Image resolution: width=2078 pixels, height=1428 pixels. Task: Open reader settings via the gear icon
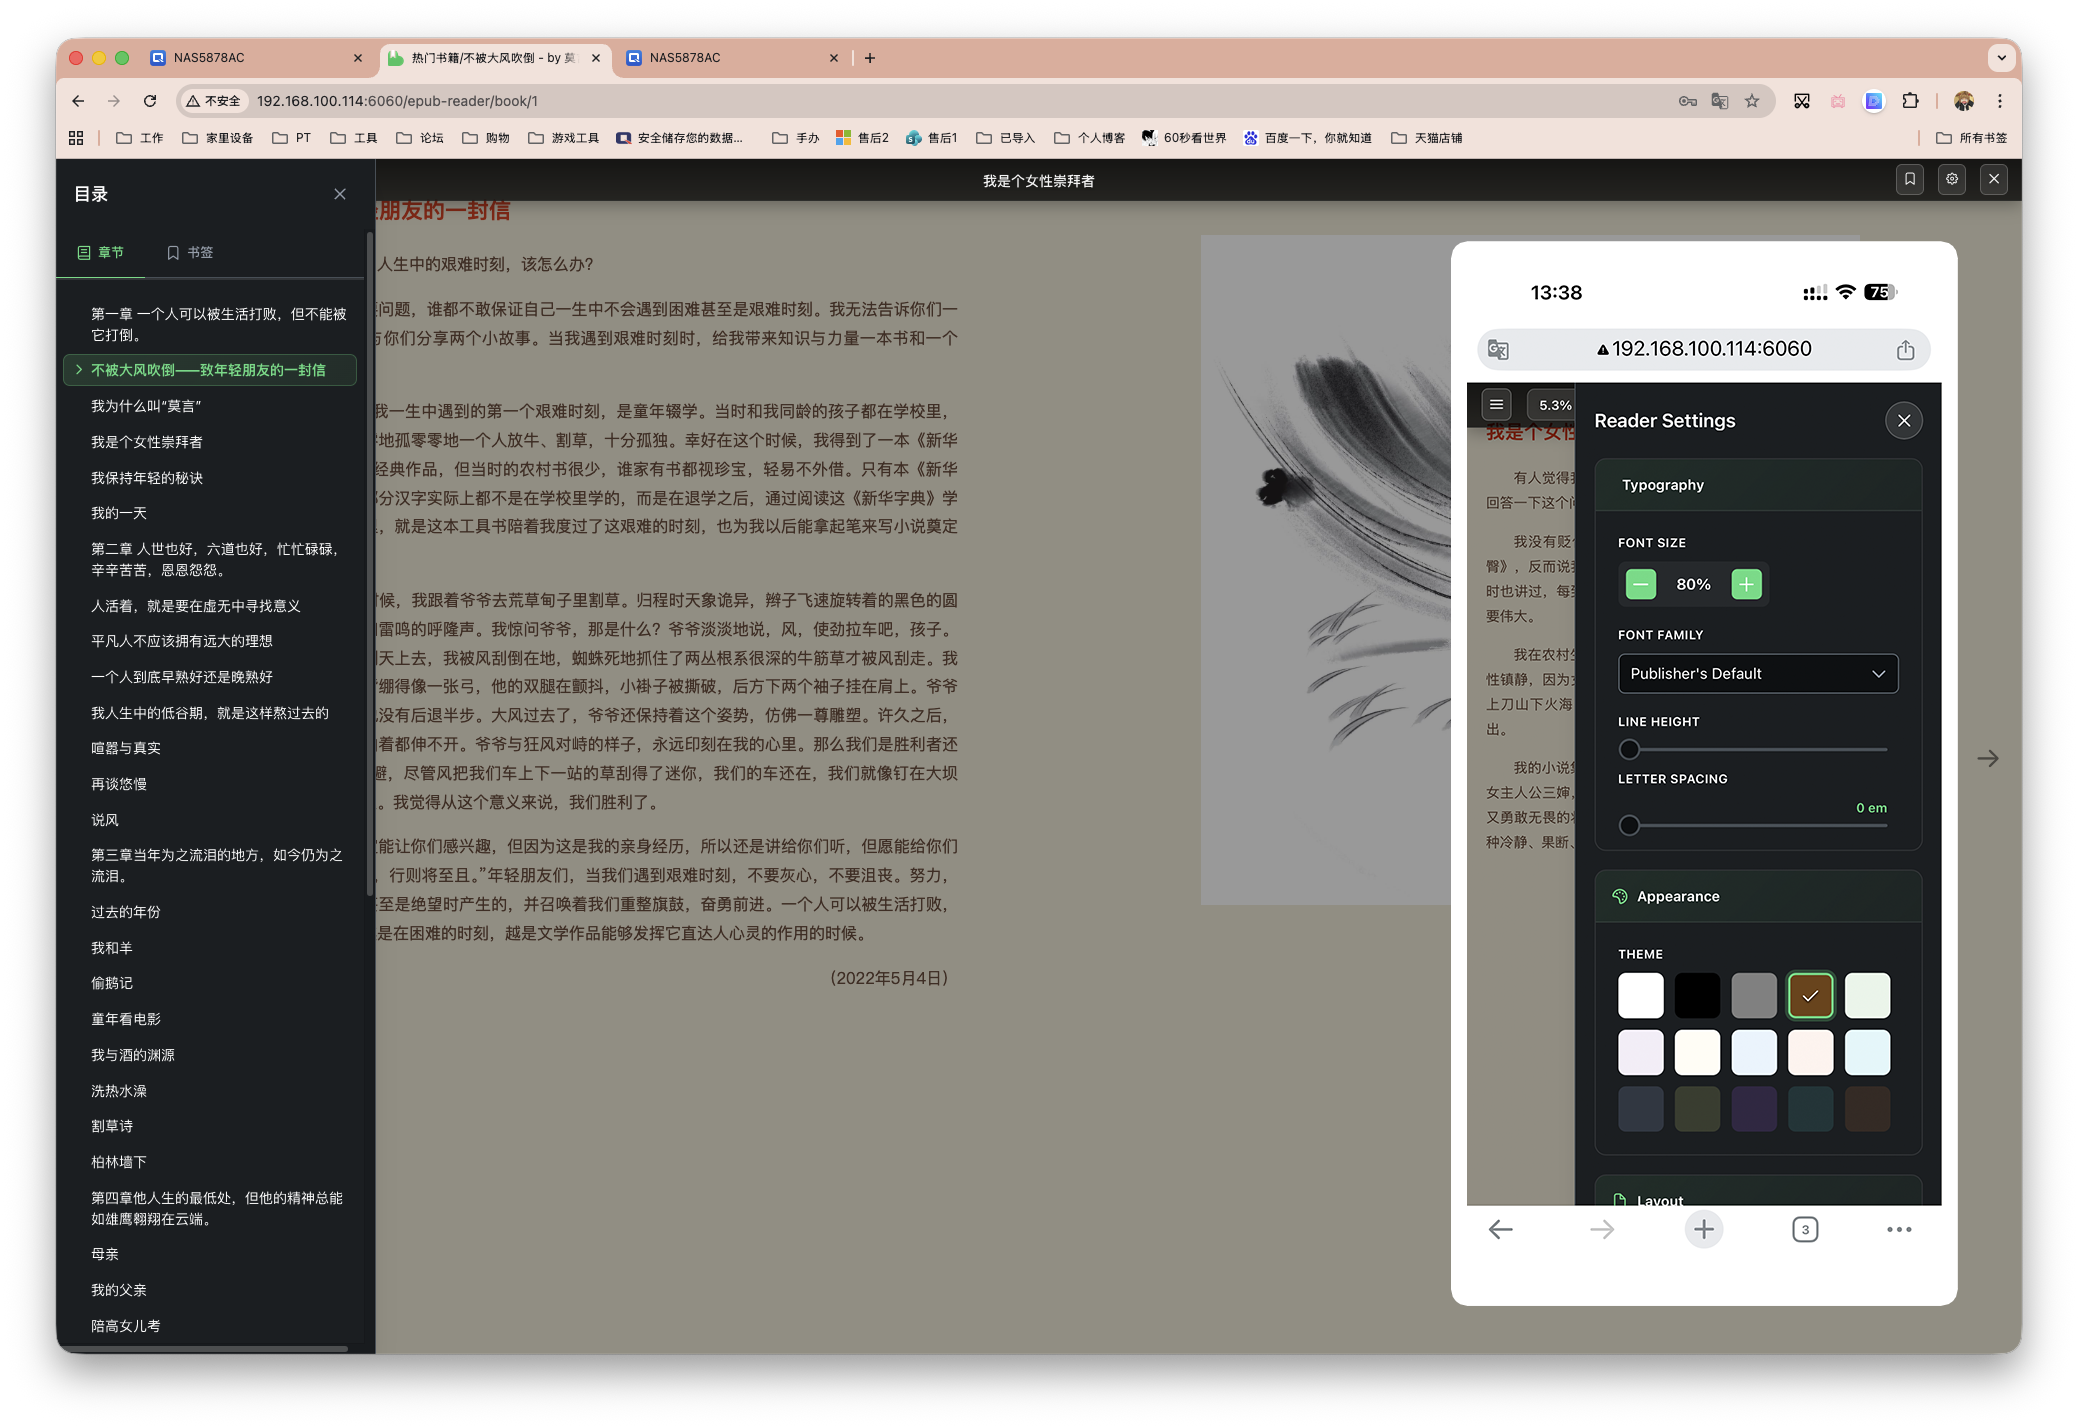1952,180
